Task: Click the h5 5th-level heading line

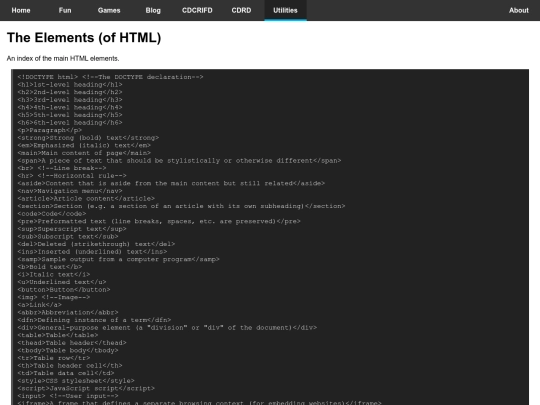Action: (x=70, y=115)
